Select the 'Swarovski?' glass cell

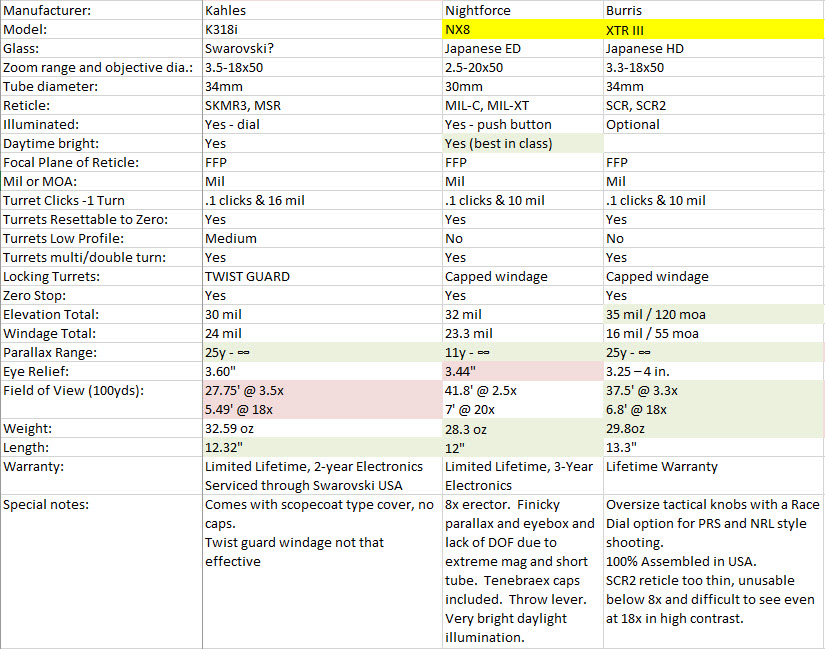(320, 49)
